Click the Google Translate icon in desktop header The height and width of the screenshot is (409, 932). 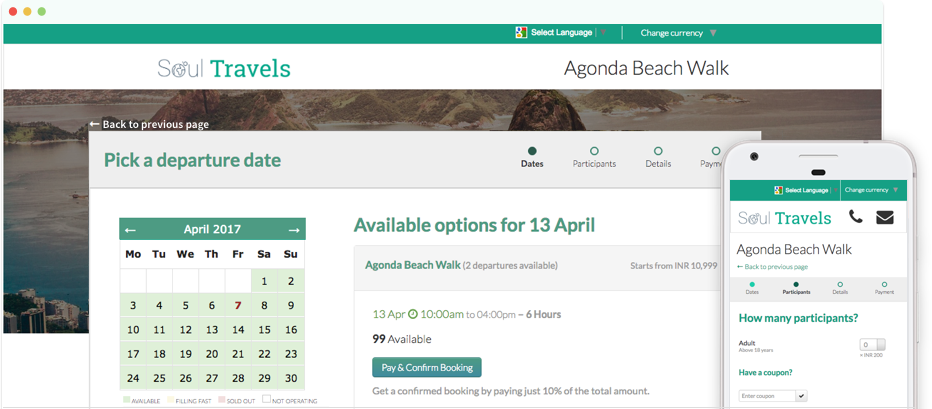[521, 33]
